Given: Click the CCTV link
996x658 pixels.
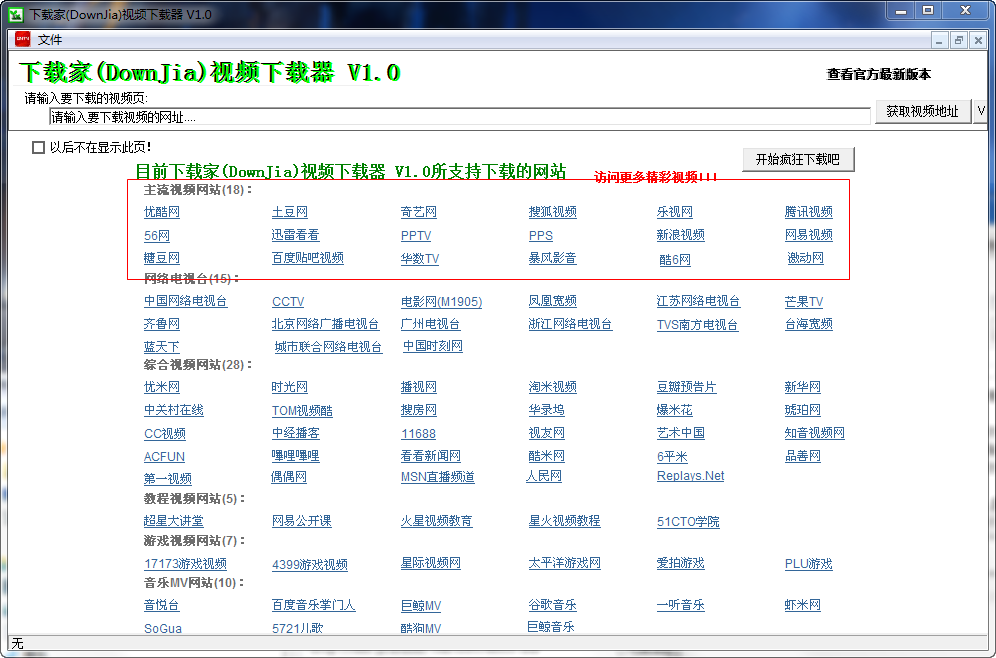Looking at the screenshot, I should coord(288,301).
